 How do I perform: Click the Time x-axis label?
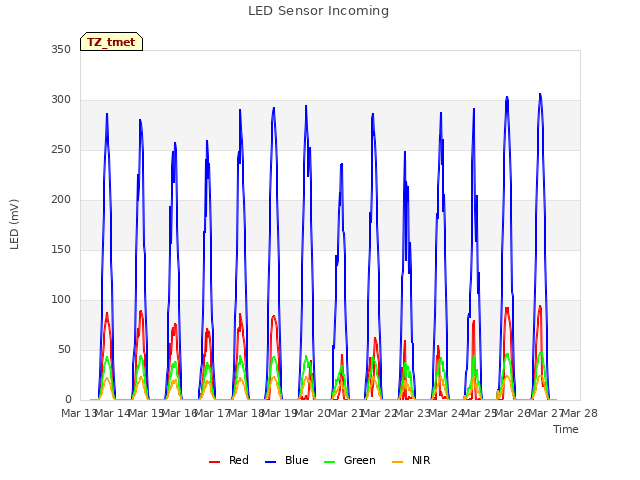point(566,429)
